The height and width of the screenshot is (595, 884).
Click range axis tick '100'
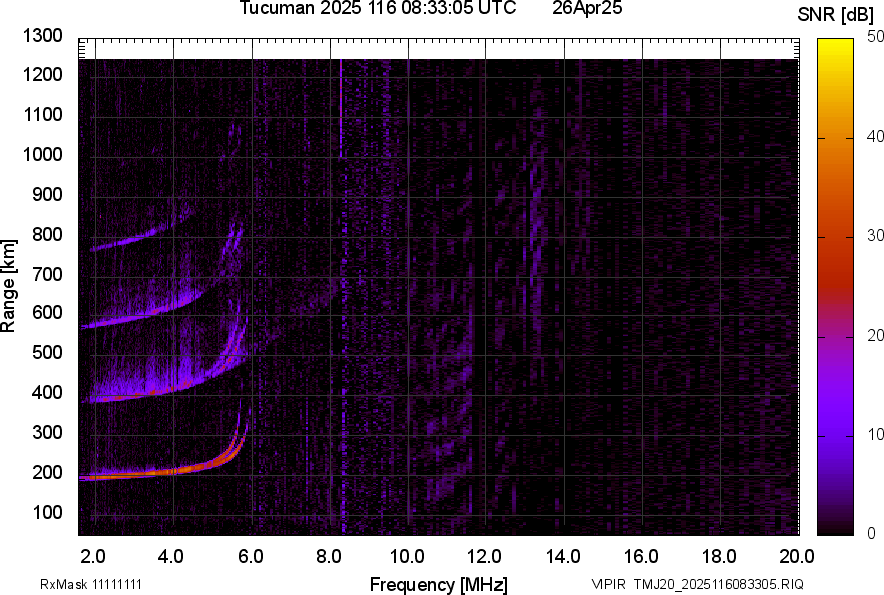pos(47,512)
